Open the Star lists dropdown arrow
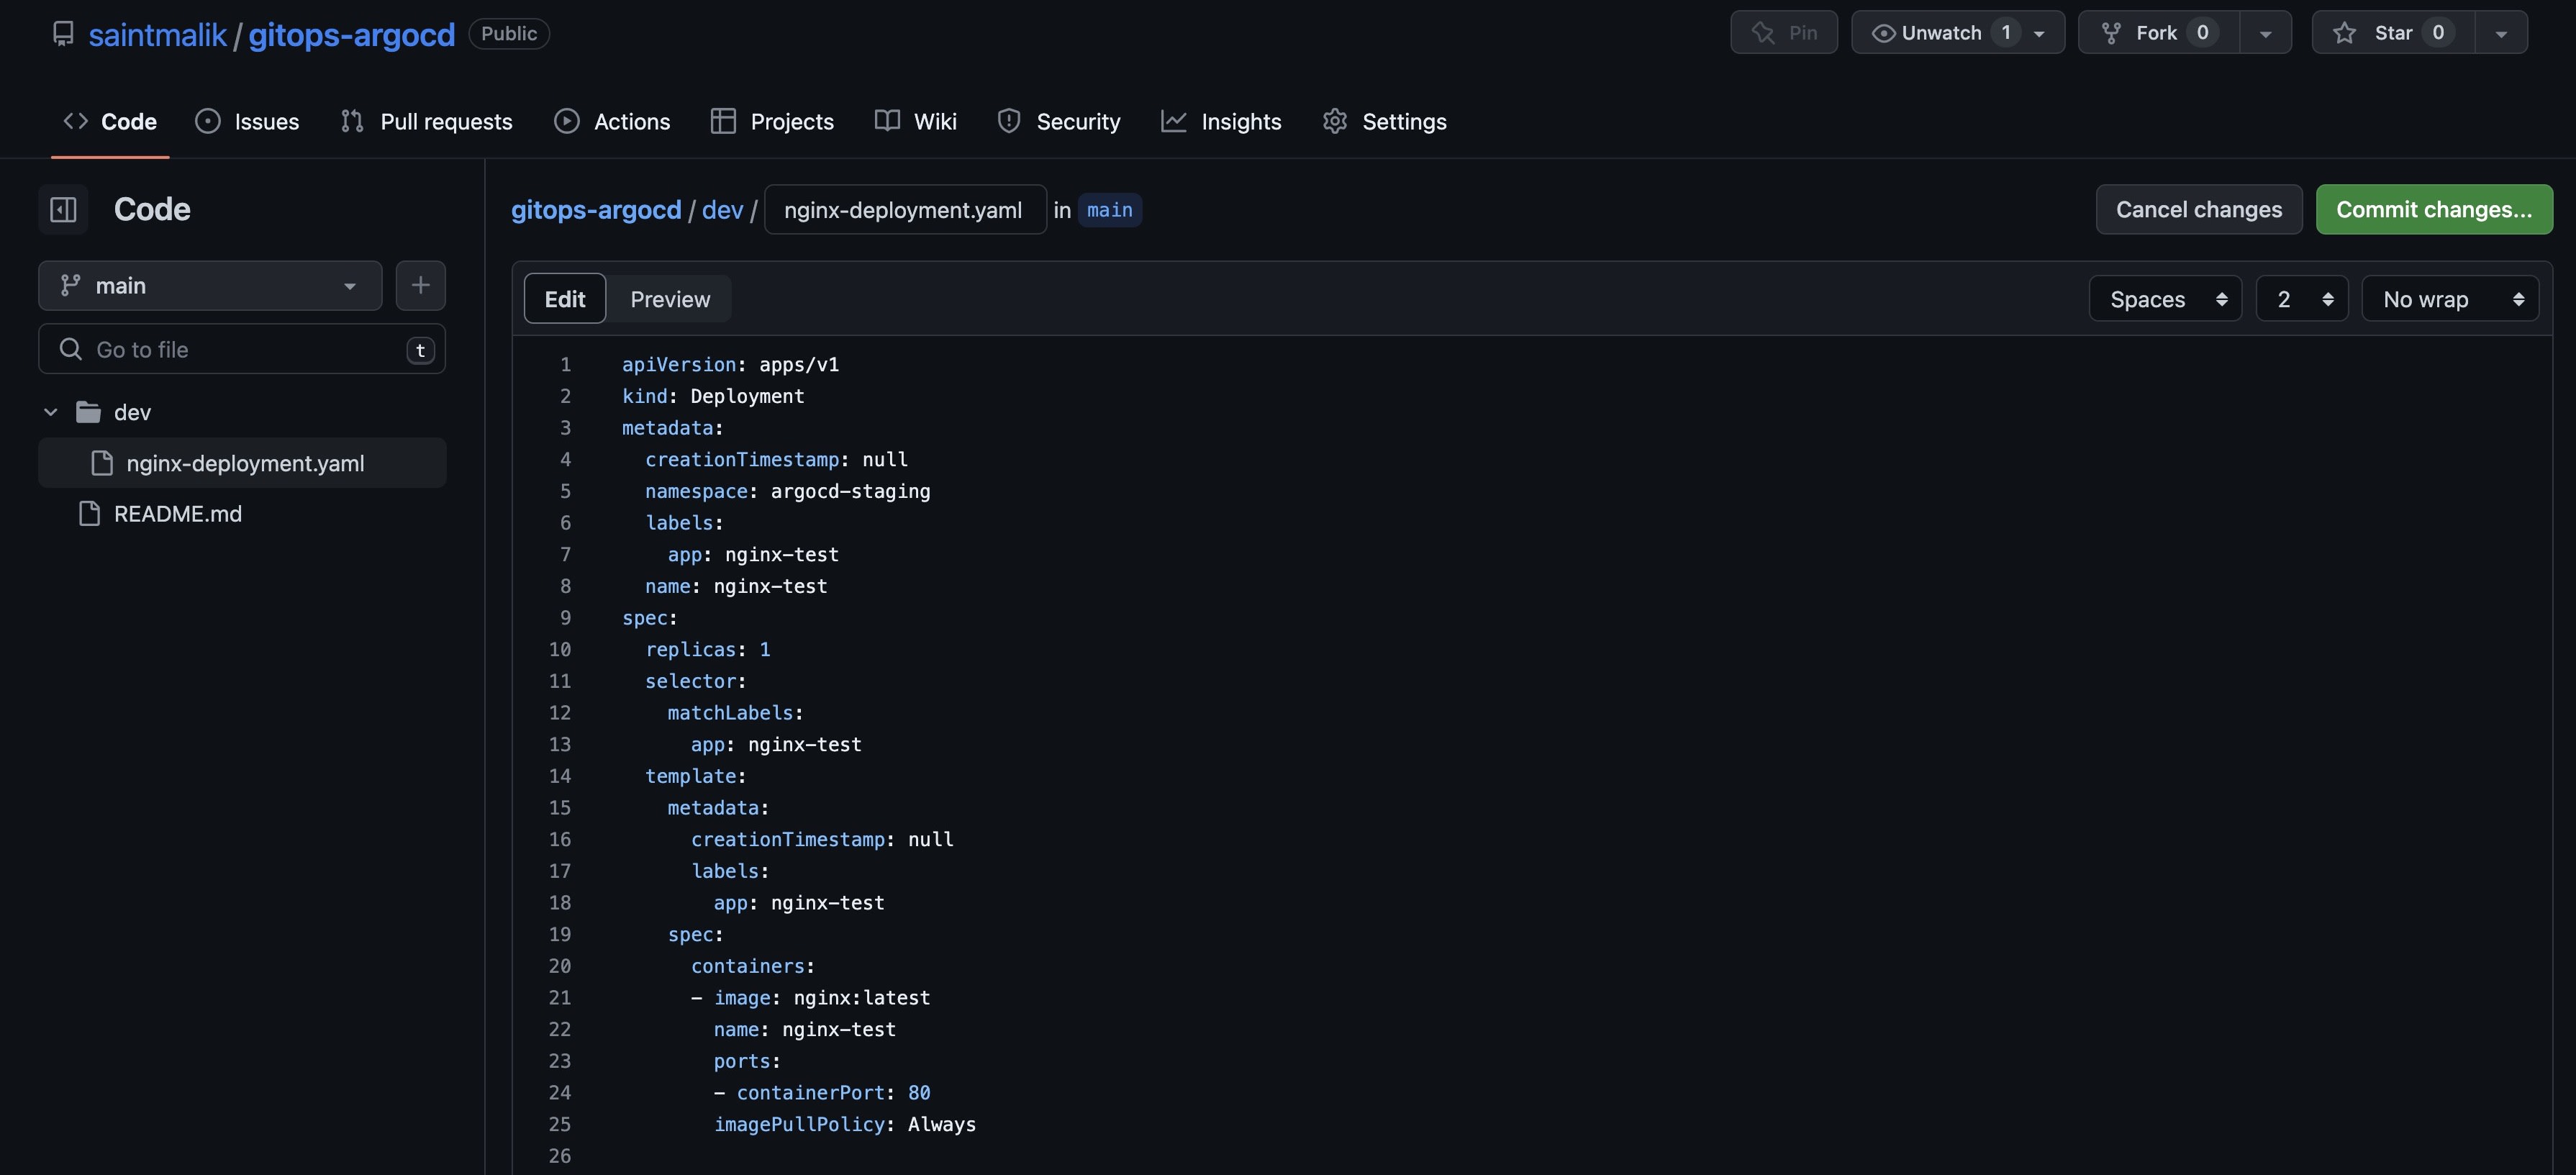 tap(2501, 33)
